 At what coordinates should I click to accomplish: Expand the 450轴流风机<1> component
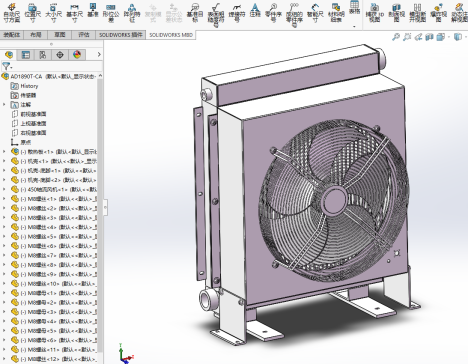click(x=4, y=189)
